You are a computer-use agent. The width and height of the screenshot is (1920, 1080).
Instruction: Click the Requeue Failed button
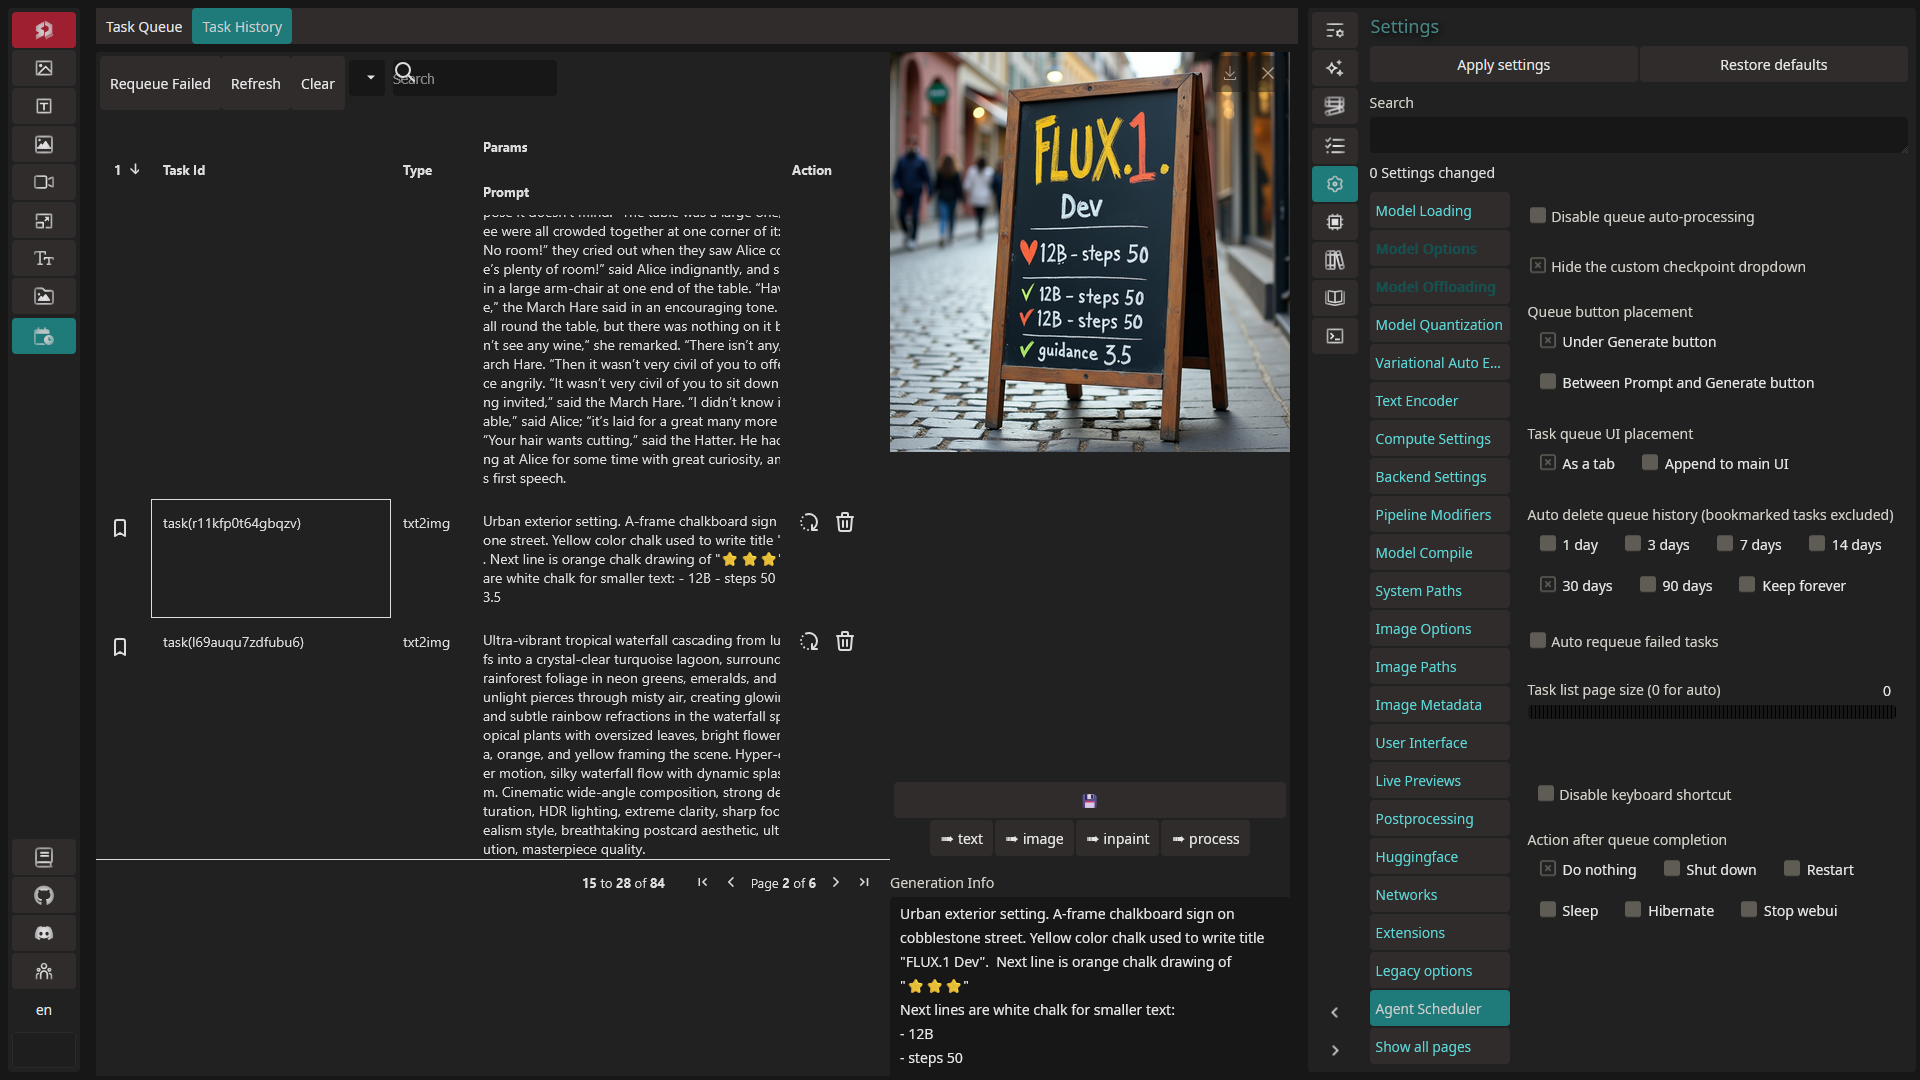tap(160, 84)
